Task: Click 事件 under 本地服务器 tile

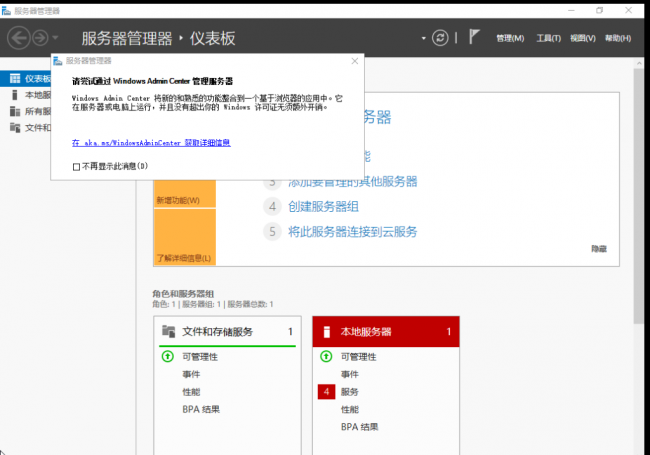Action: pos(350,374)
